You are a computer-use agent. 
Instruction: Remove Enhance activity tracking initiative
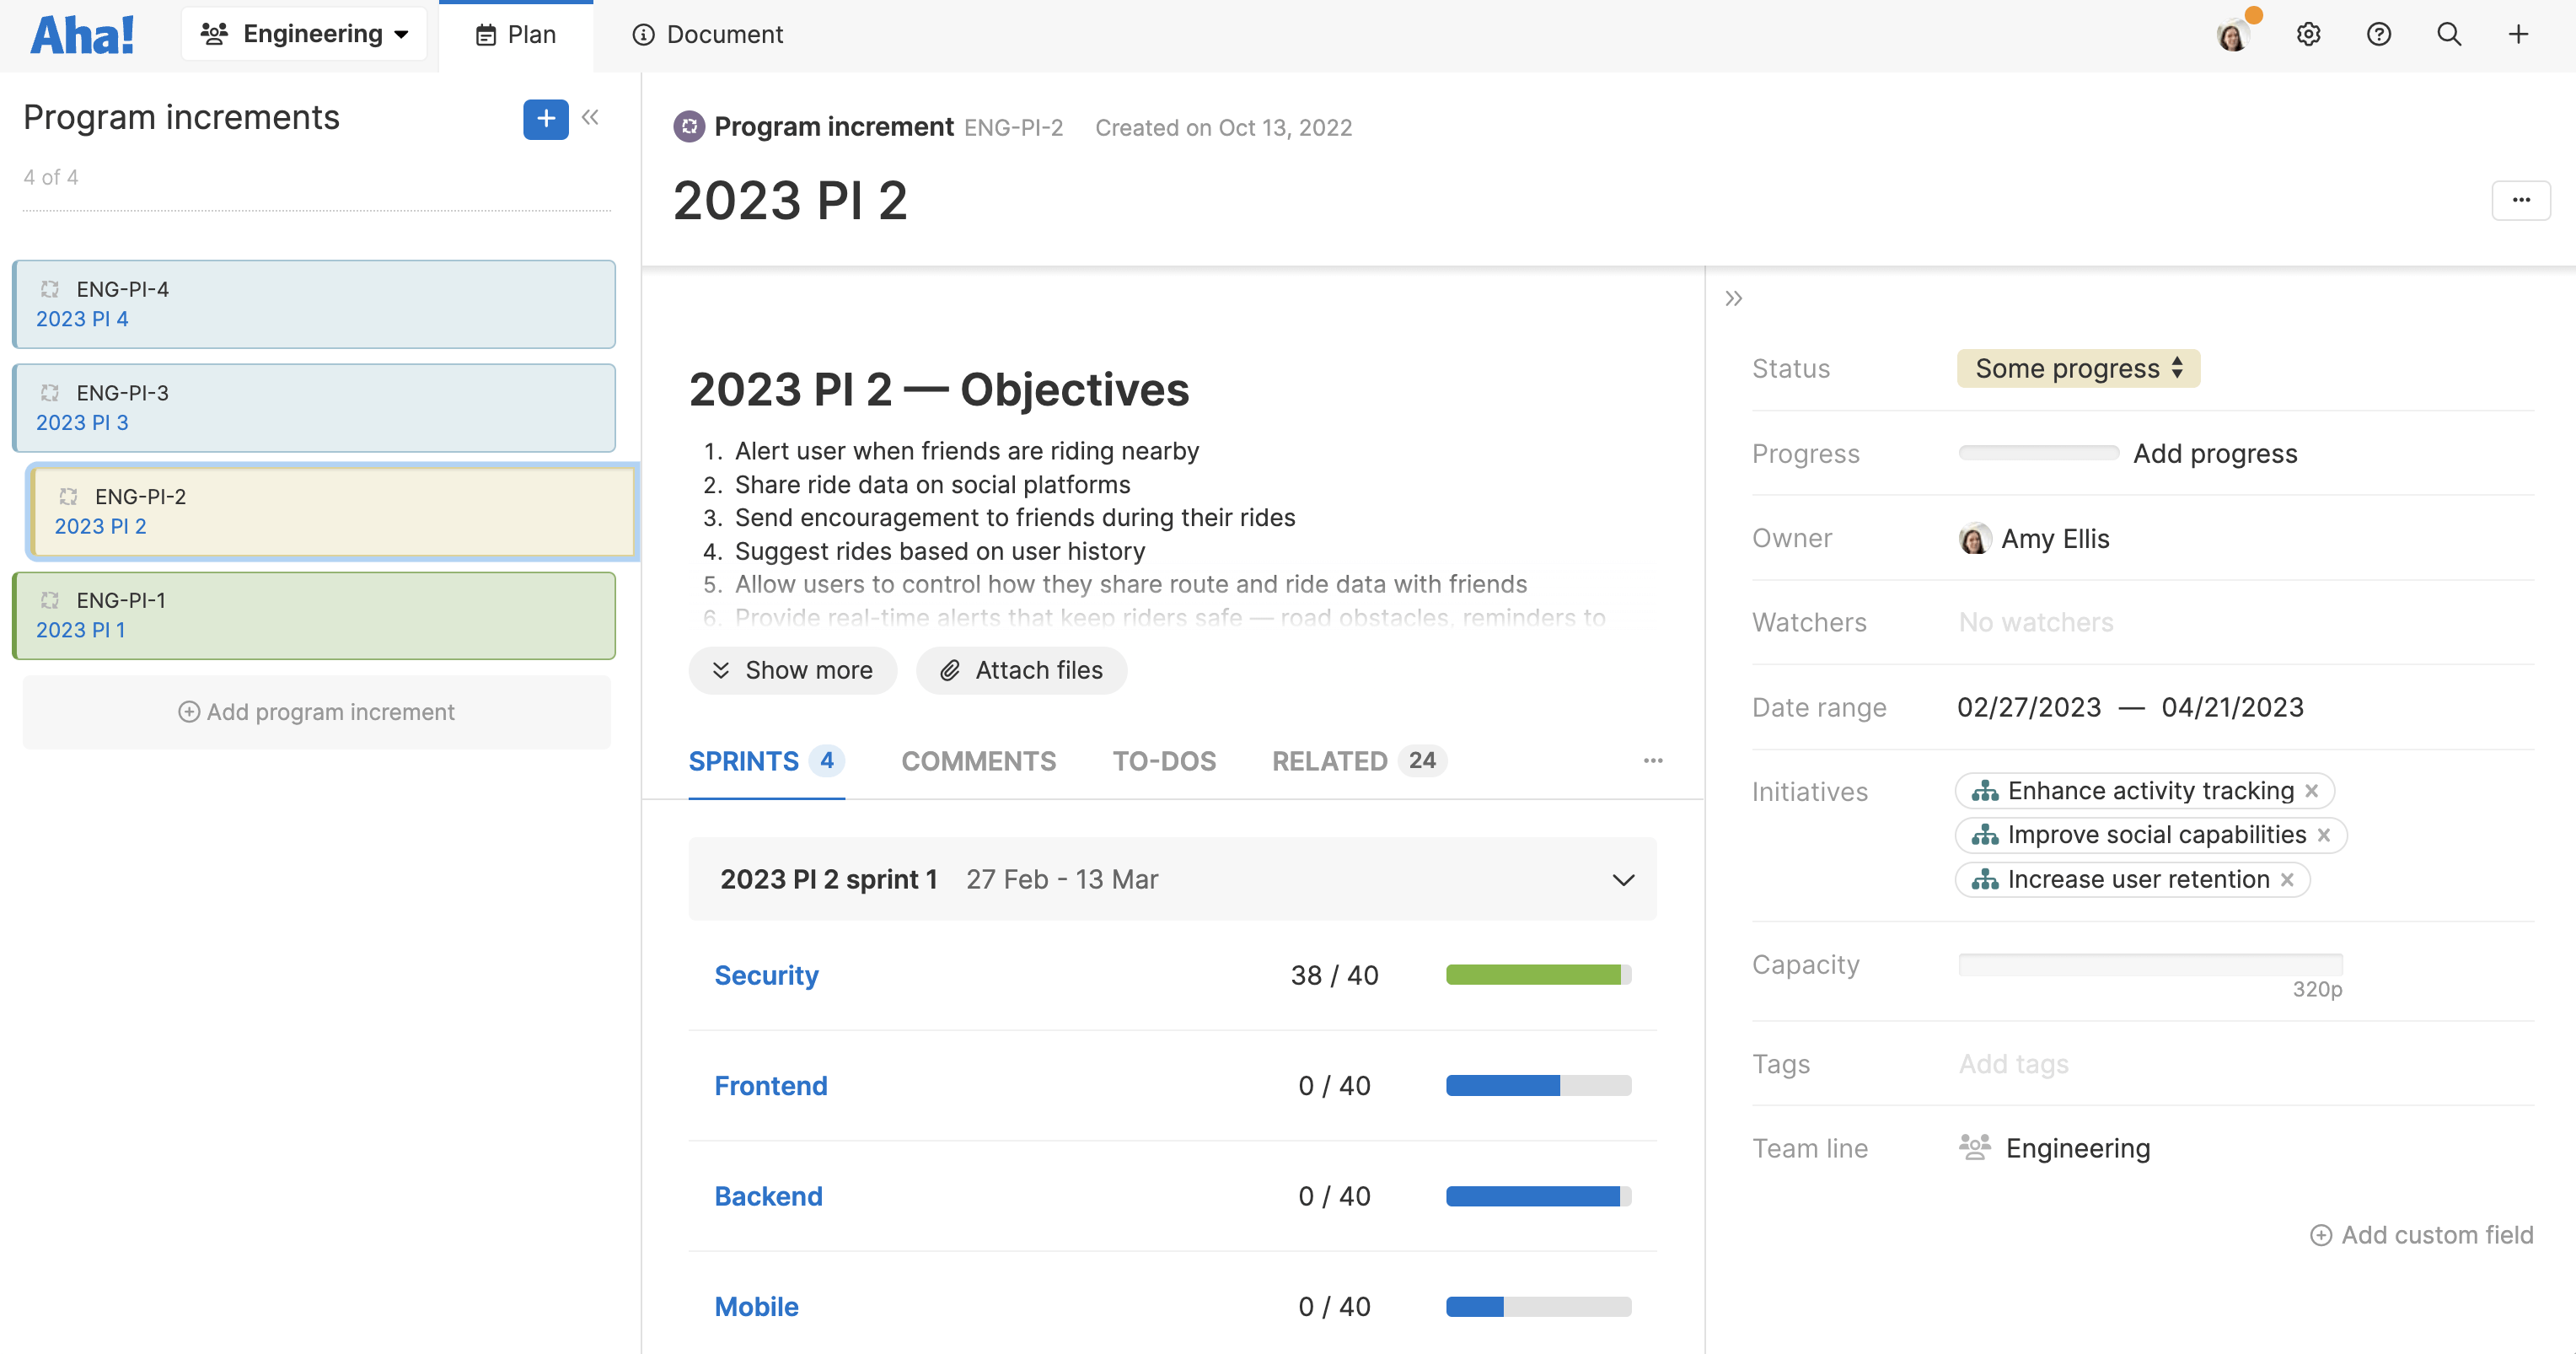(2312, 791)
